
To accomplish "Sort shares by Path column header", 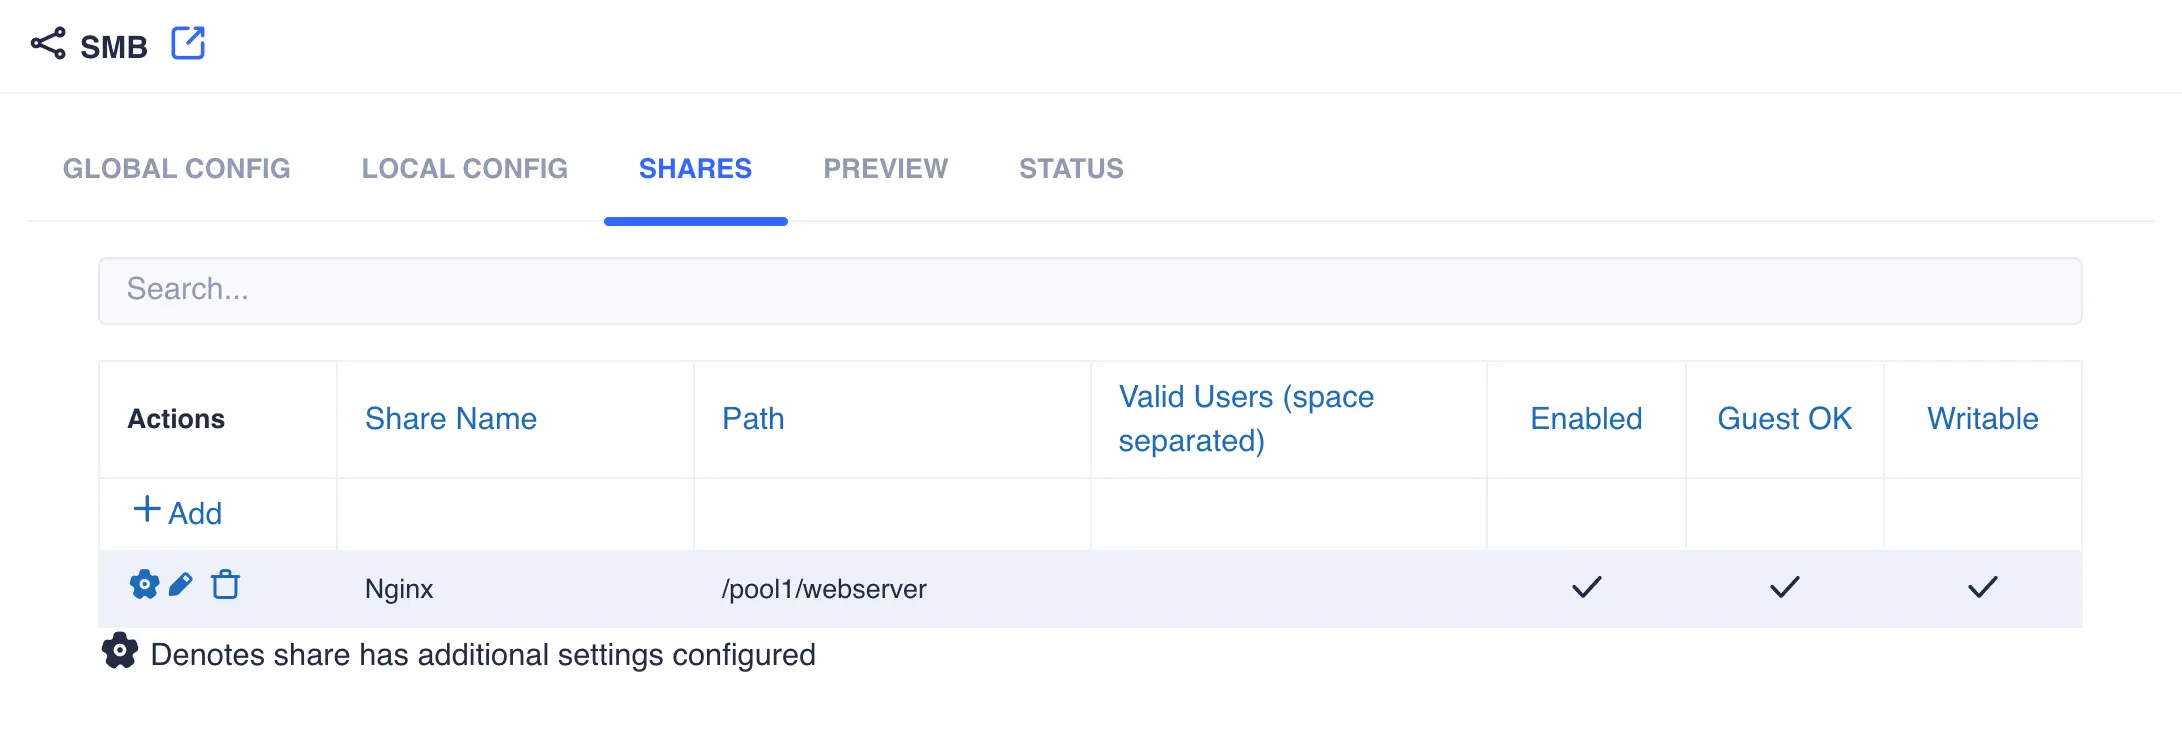I will [753, 419].
